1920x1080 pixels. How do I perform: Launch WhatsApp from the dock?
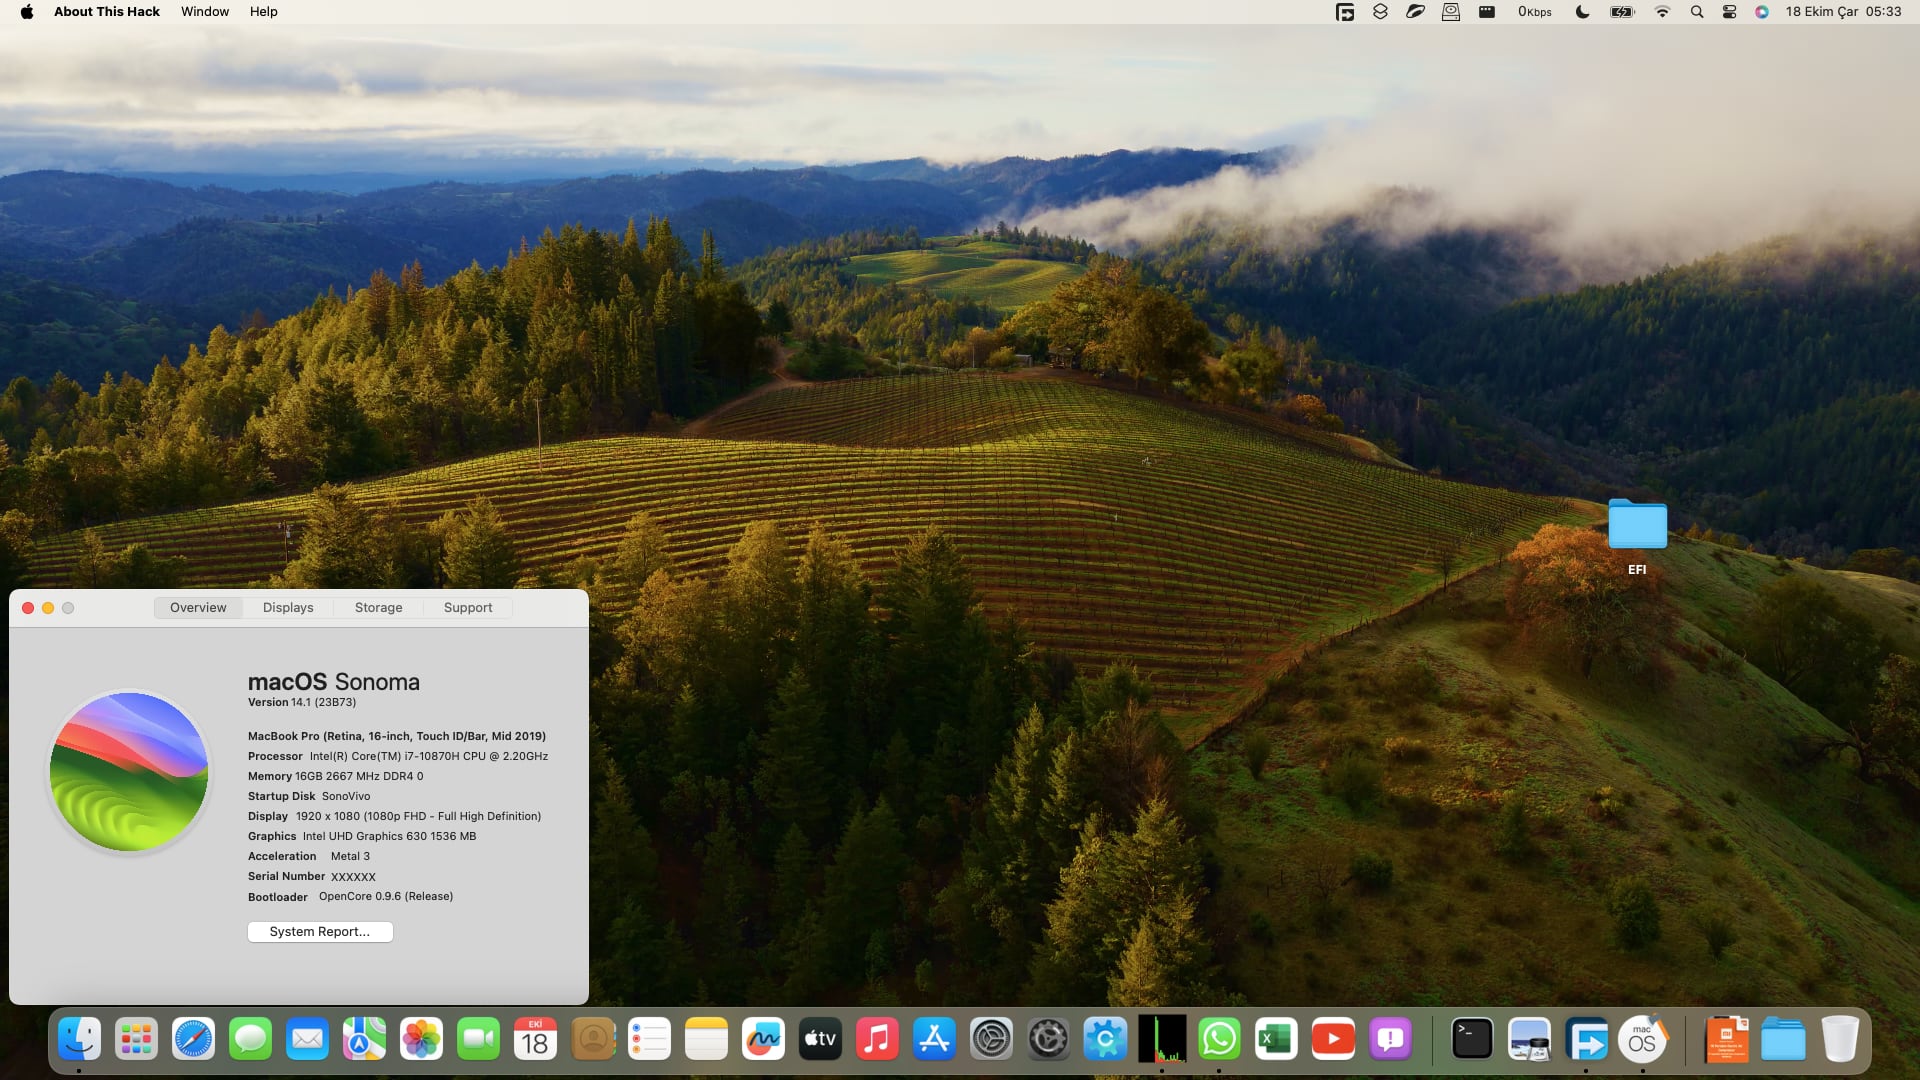point(1219,1039)
